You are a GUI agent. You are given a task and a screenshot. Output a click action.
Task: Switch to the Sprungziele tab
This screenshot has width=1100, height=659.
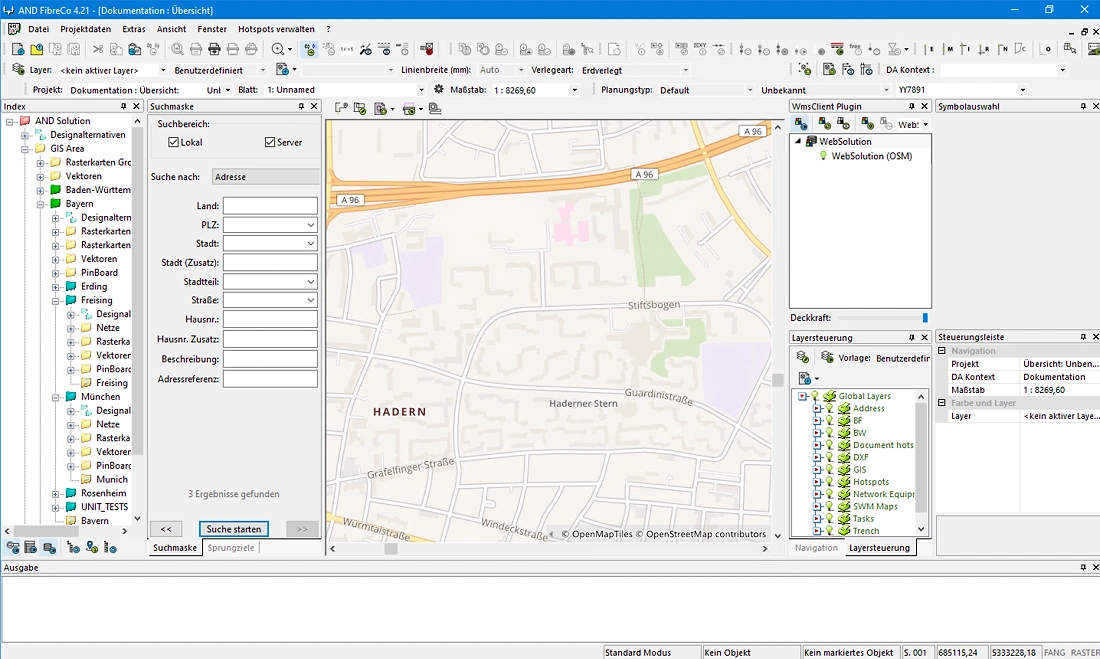click(x=231, y=547)
